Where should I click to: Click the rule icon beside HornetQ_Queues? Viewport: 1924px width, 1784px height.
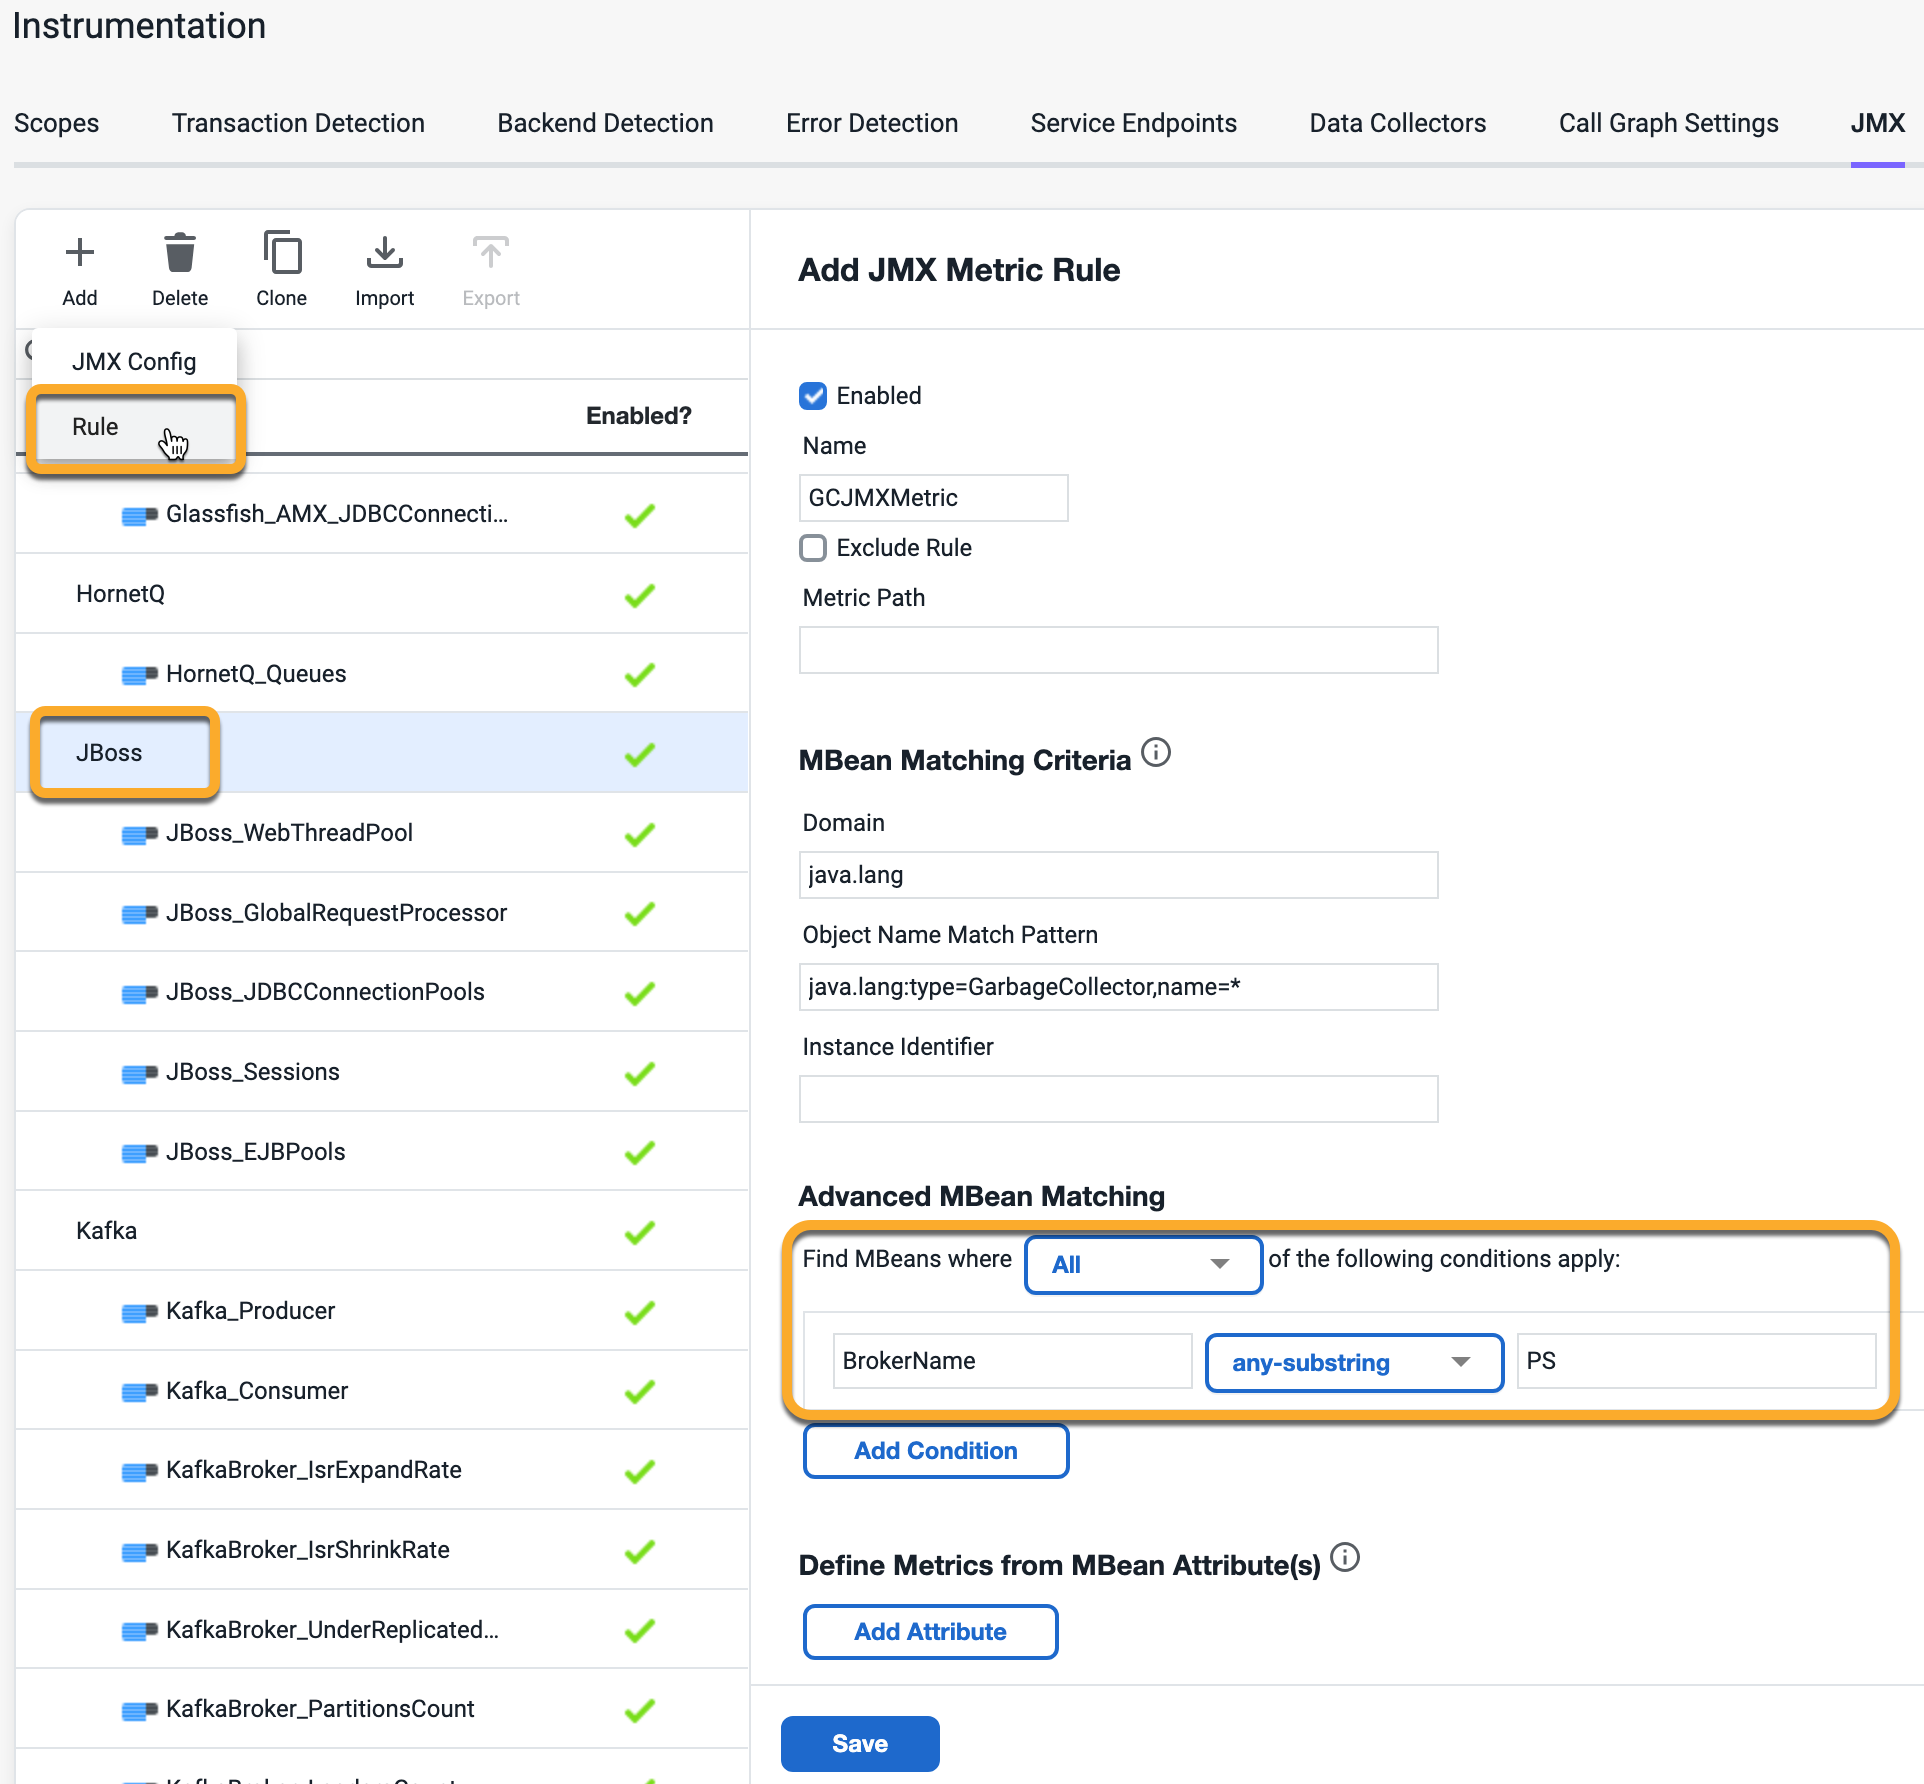click(x=139, y=675)
